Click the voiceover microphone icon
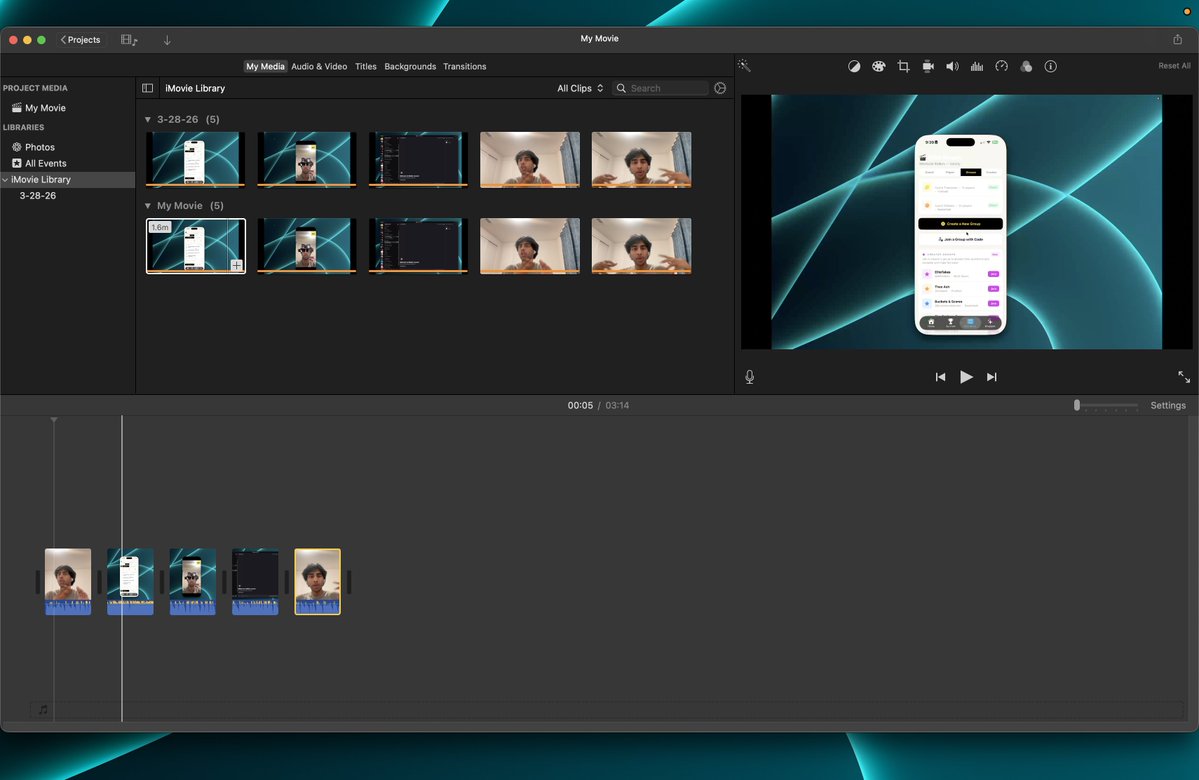The height and width of the screenshot is (780, 1199). (x=749, y=377)
